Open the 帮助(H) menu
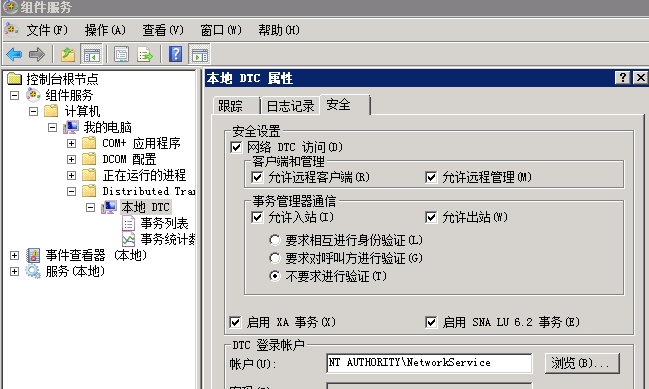The height and width of the screenshot is (389, 649). coord(279,30)
